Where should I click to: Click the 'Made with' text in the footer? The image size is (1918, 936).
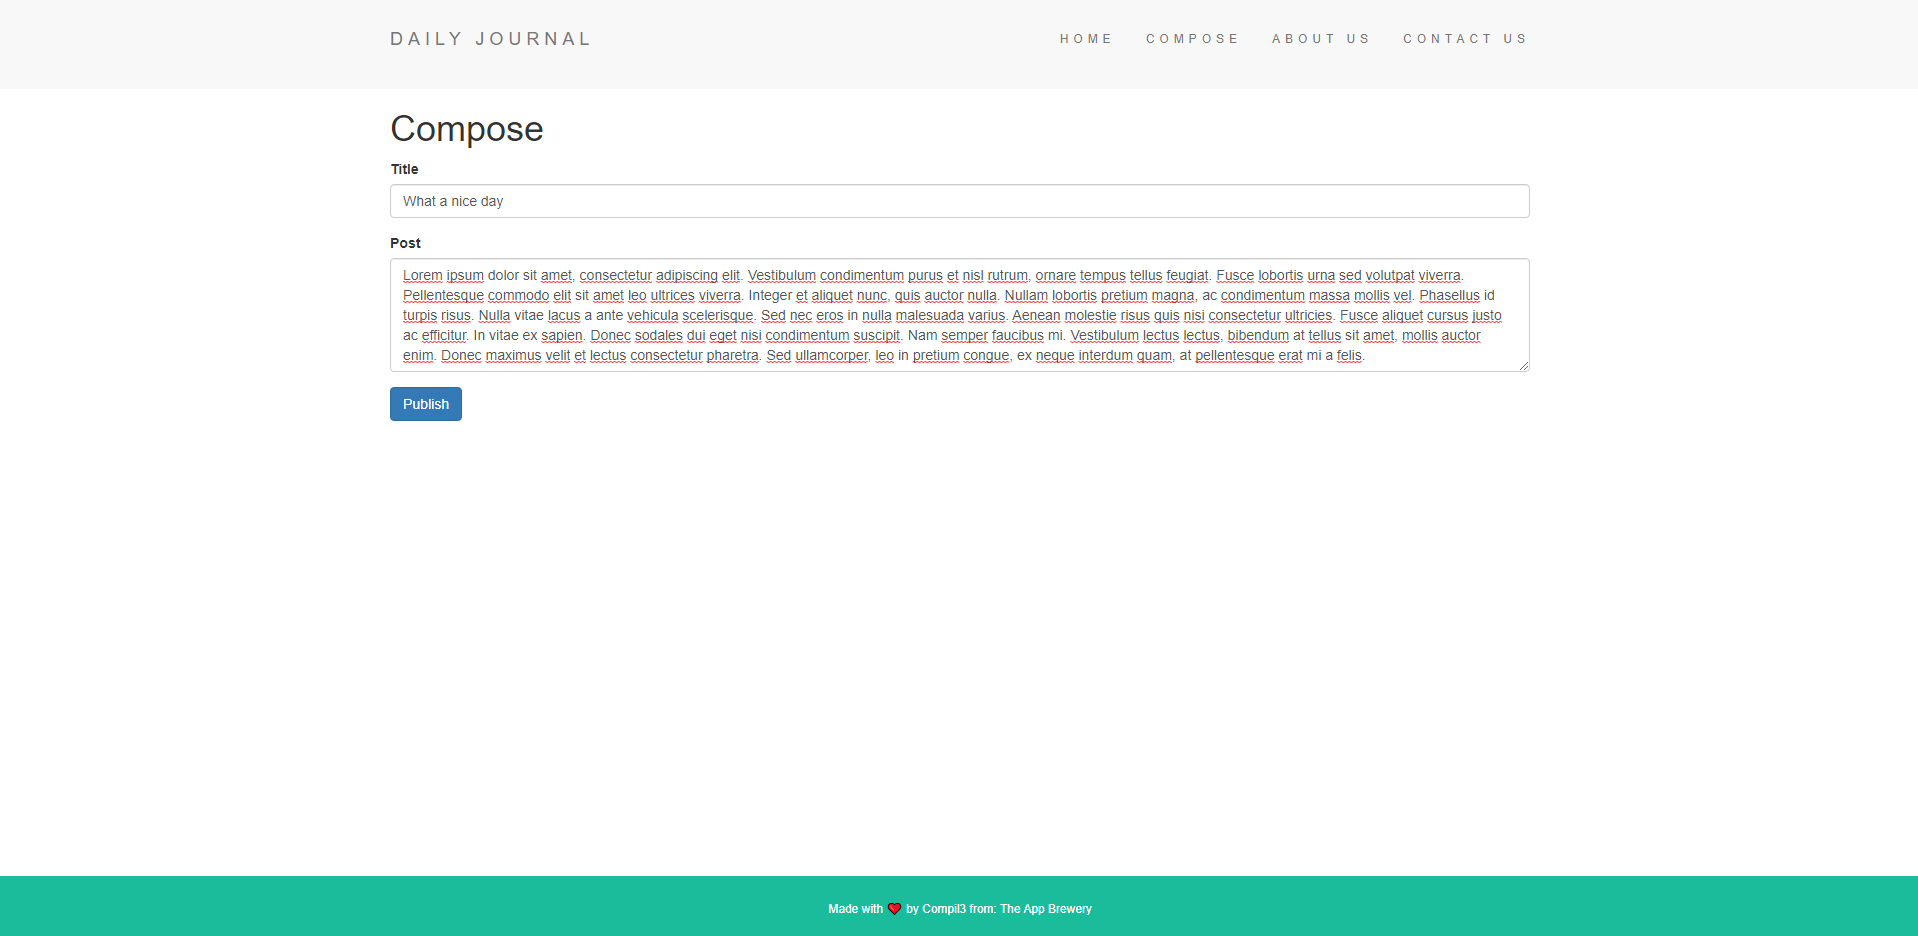pyautogui.click(x=854, y=909)
